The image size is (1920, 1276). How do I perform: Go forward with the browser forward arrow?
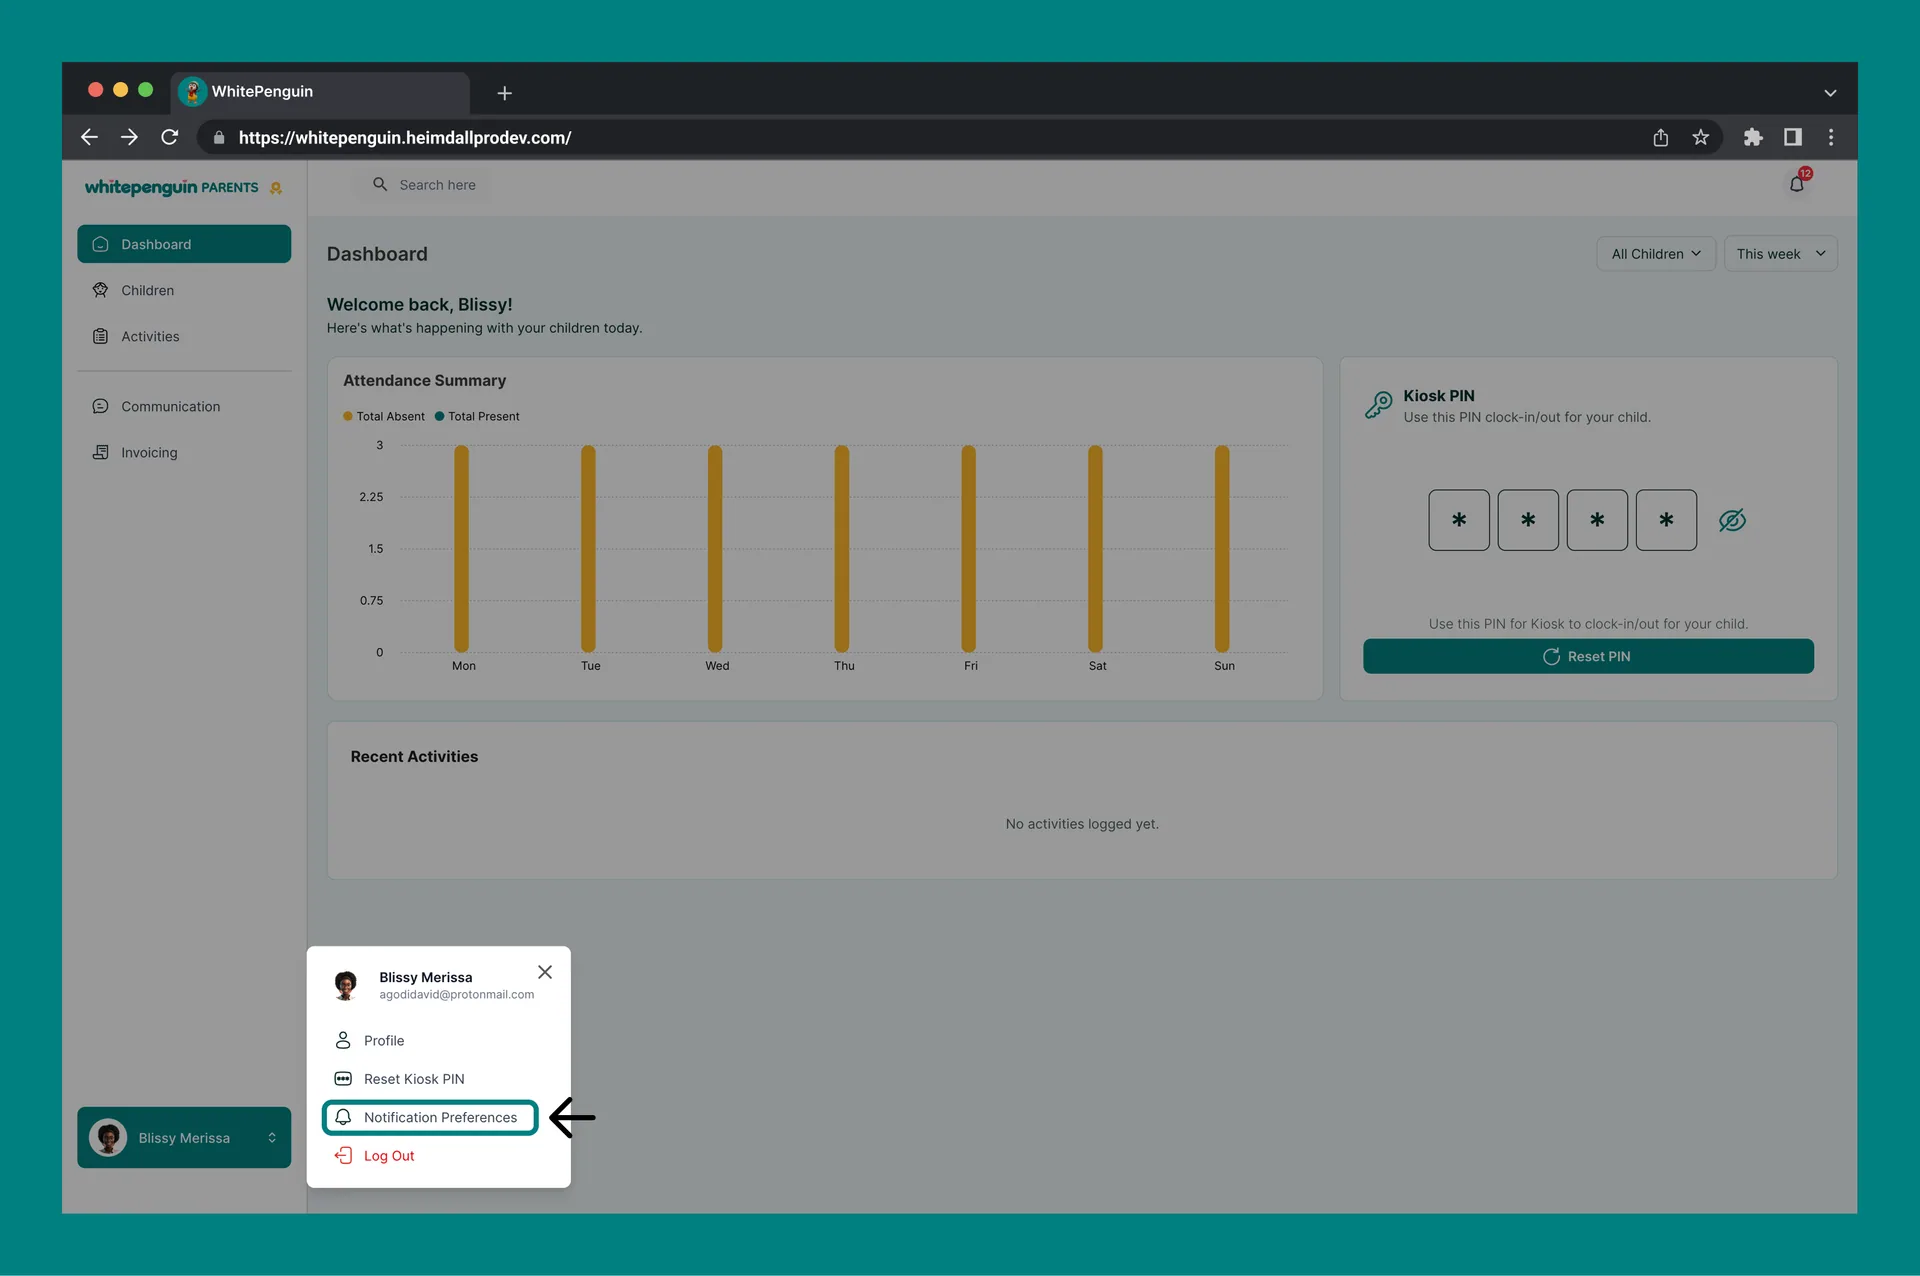(129, 137)
